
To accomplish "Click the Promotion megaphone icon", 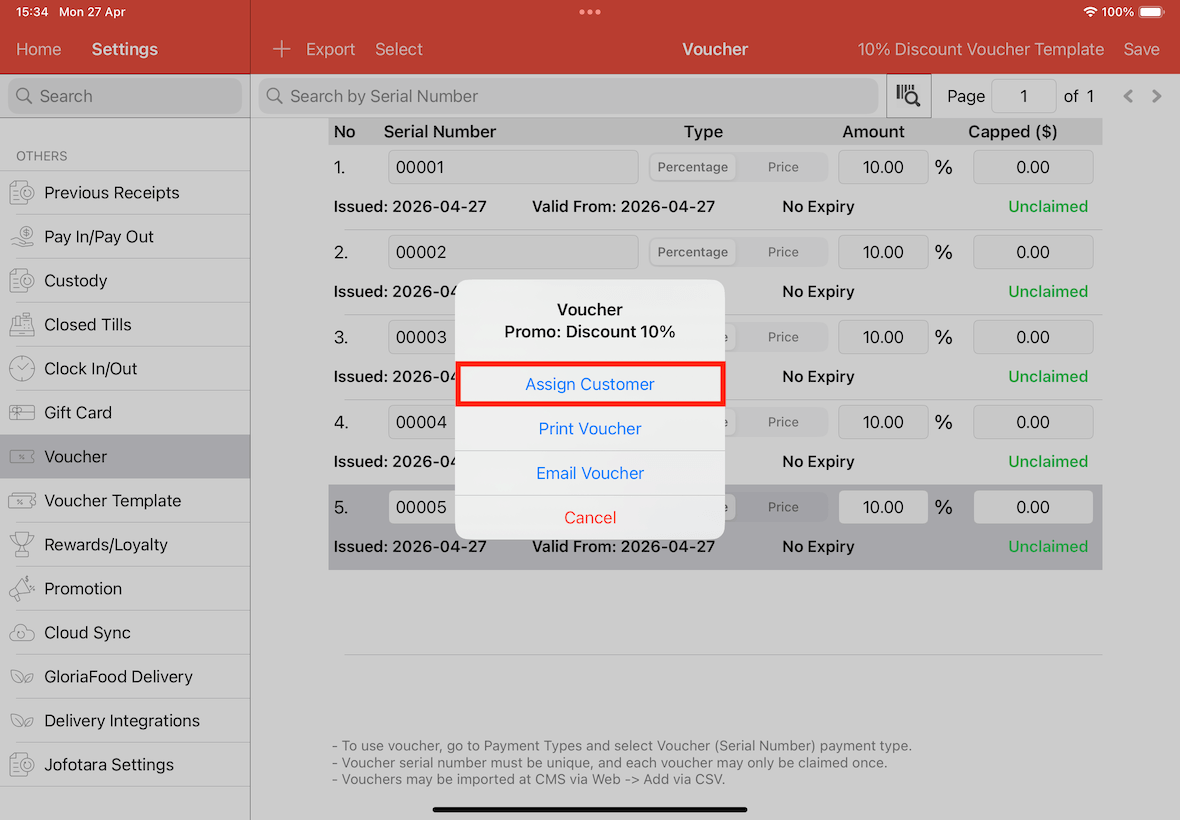I will coord(22,589).
